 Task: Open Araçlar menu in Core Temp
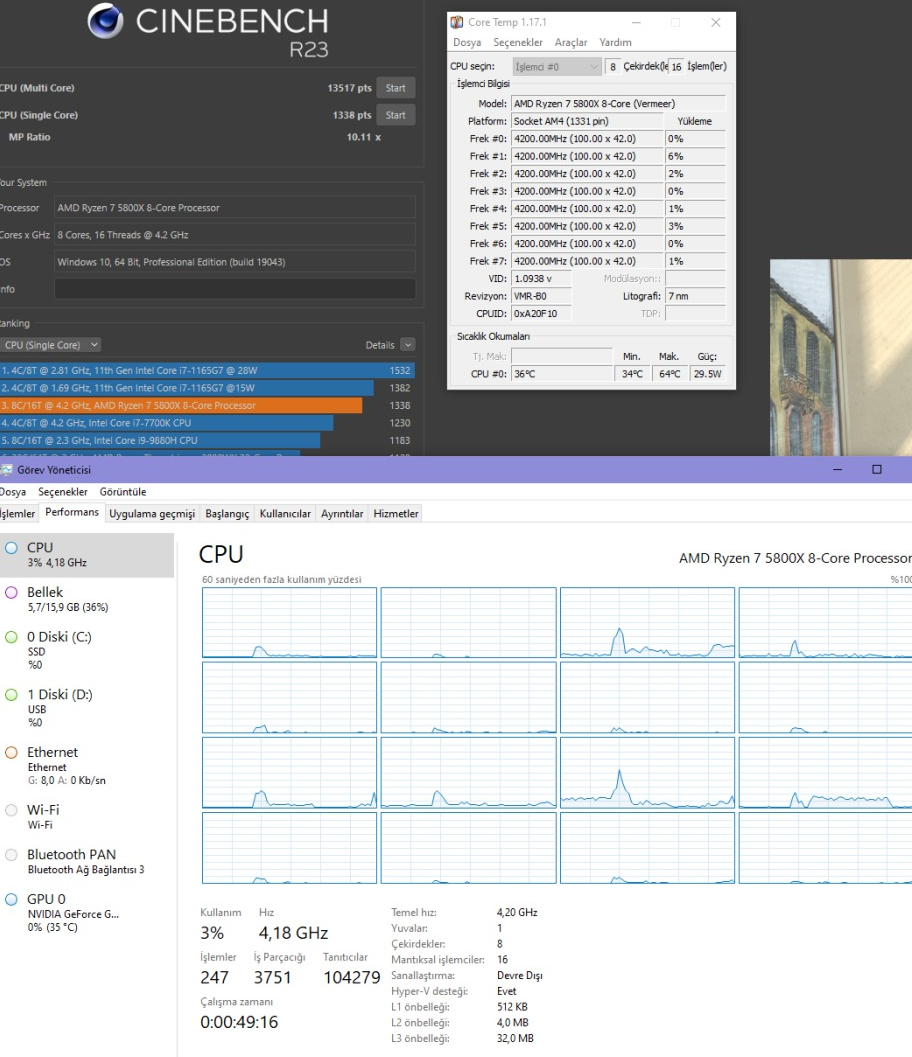click(x=571, y=42)
